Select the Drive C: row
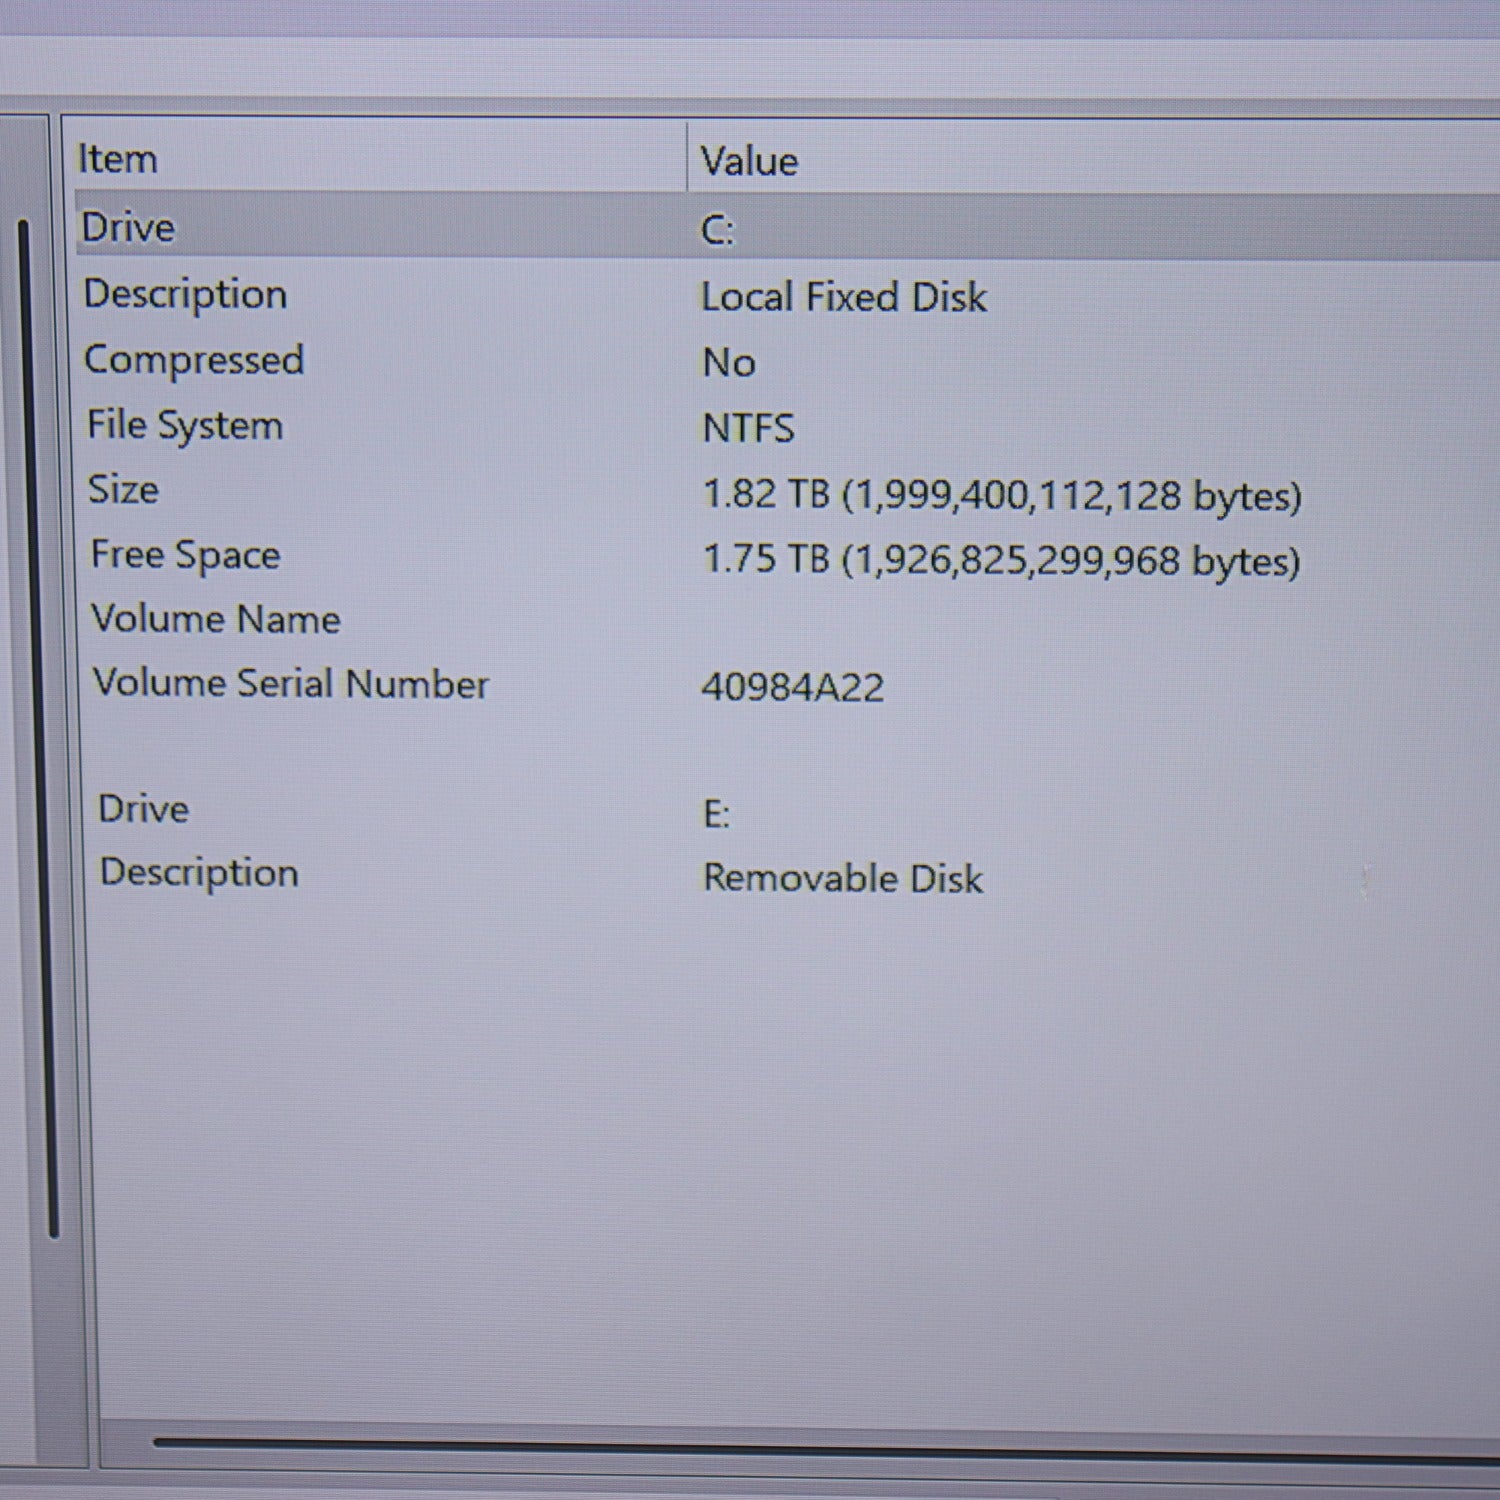The height and width of the screenshot is (1500, 1500). click(x=128, y=227)
